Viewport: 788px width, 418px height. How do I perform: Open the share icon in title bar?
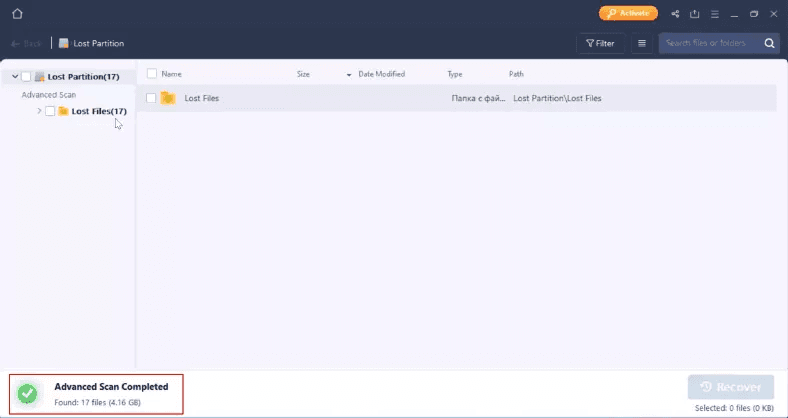point(675,14)
